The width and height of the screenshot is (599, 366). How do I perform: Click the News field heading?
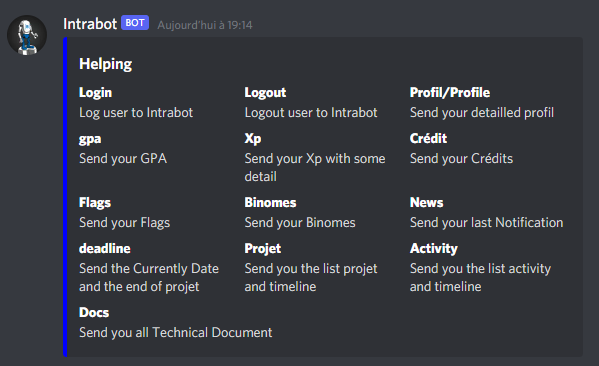(x=426, y=202)
